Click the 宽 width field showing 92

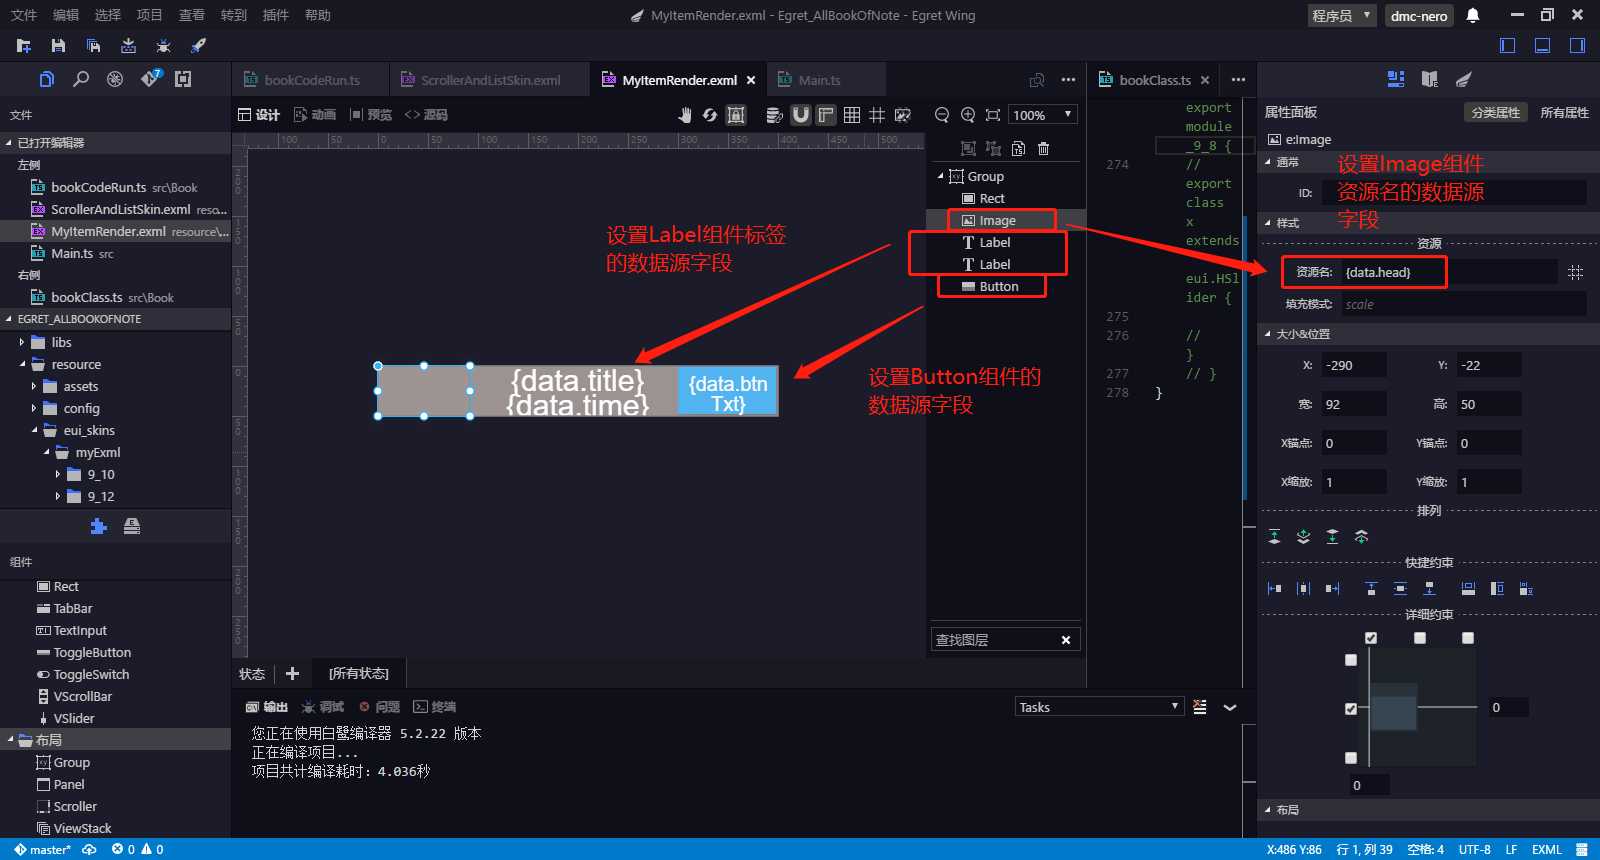1354,404
